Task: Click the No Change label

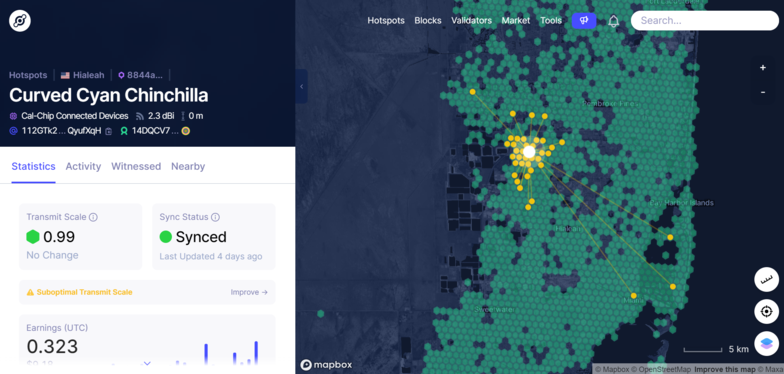Action: point(52,255)
